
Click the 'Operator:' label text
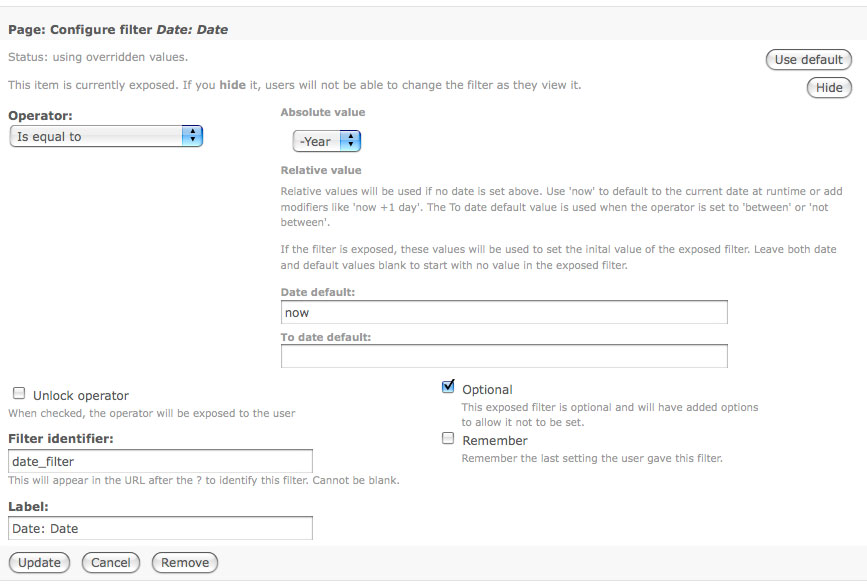40,116
